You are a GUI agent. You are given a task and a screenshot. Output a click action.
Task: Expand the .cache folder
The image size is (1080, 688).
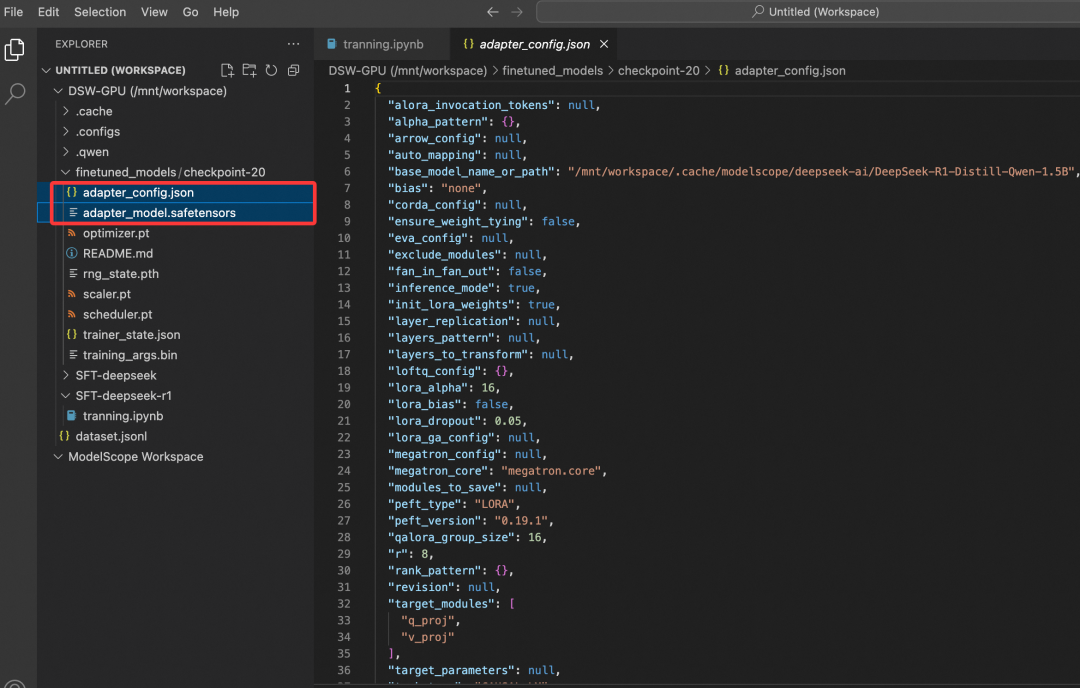click(65, 111)
